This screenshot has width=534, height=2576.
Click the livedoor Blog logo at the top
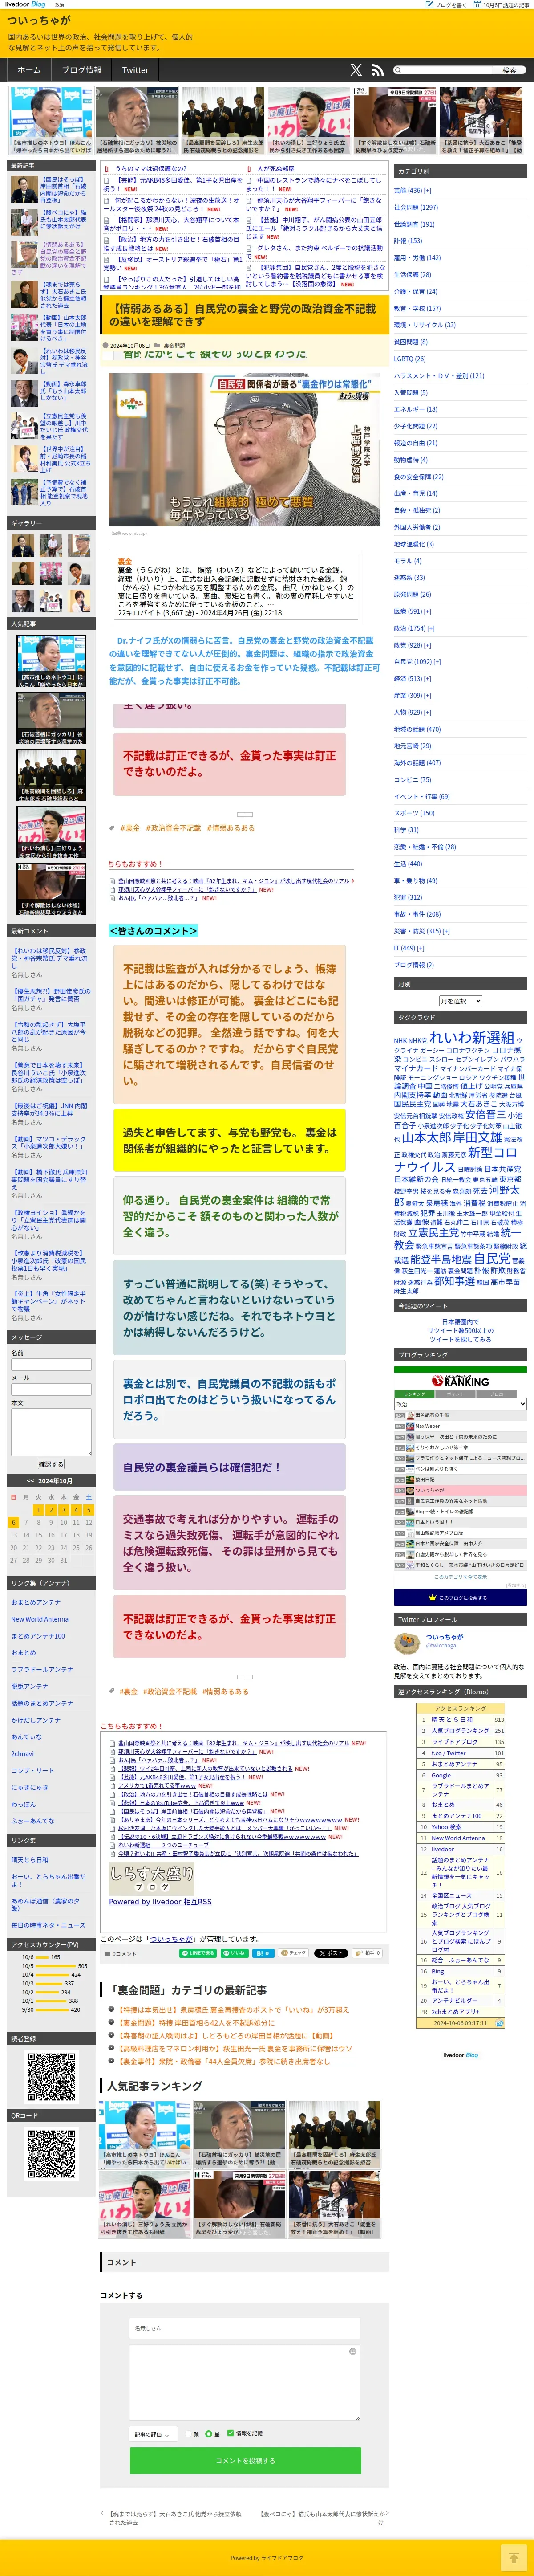click(x=25, y=4)
